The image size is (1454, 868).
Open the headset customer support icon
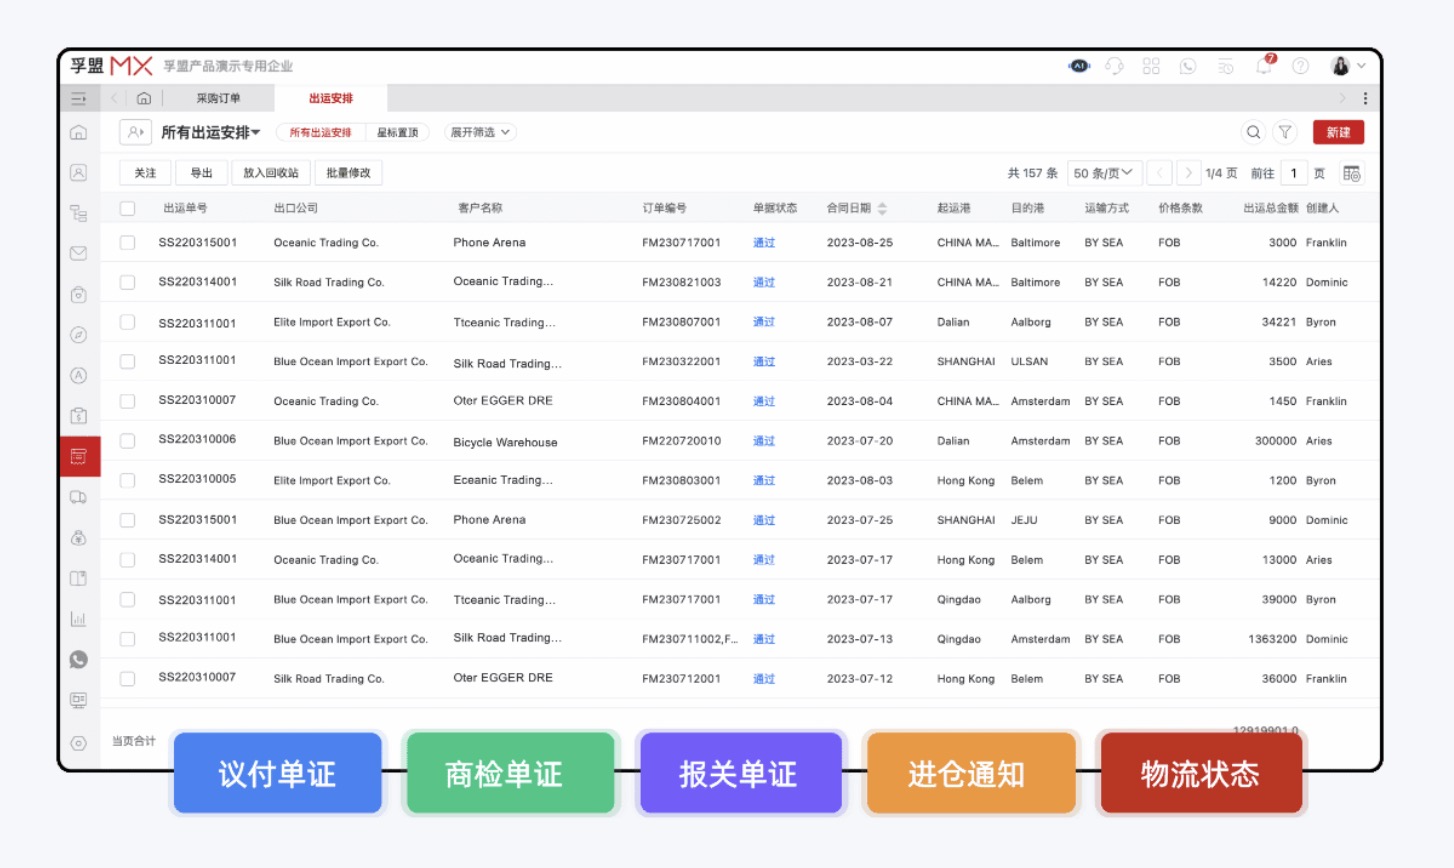click(1115, 65)
